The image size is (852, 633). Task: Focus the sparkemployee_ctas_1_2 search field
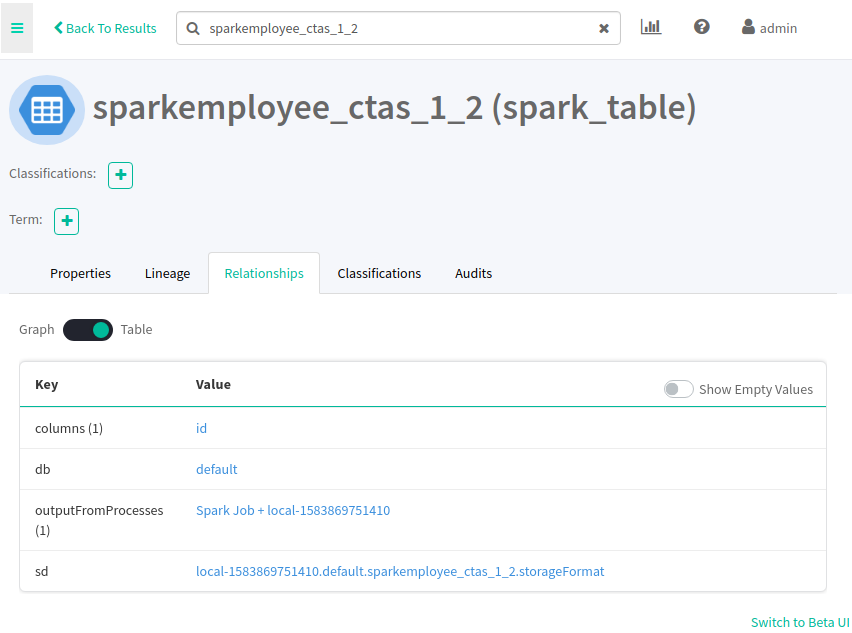pos(398,28)
